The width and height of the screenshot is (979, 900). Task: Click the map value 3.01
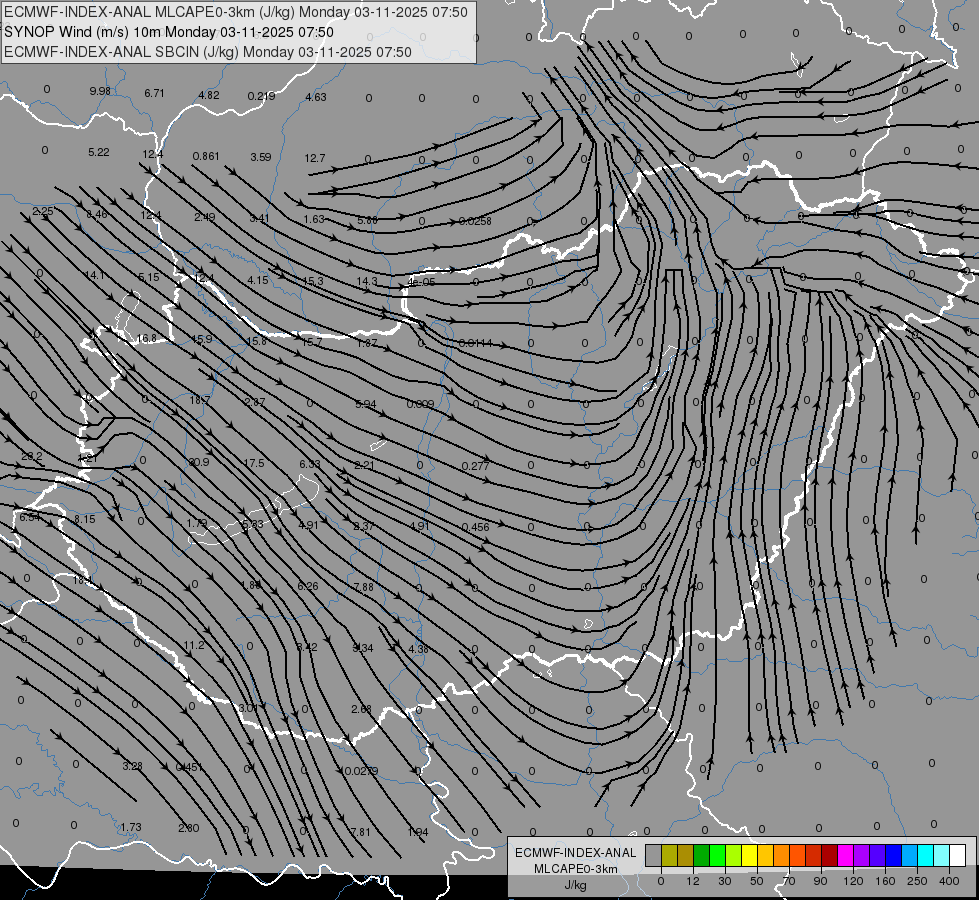pos(248,708)
